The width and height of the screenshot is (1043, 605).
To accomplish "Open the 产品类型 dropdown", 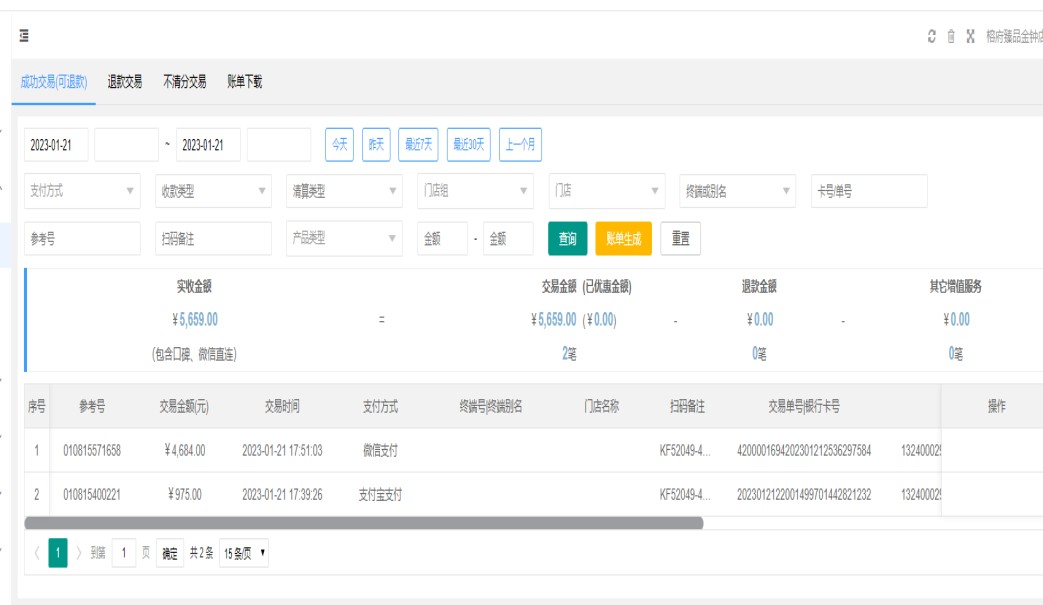I will (343, 239).
